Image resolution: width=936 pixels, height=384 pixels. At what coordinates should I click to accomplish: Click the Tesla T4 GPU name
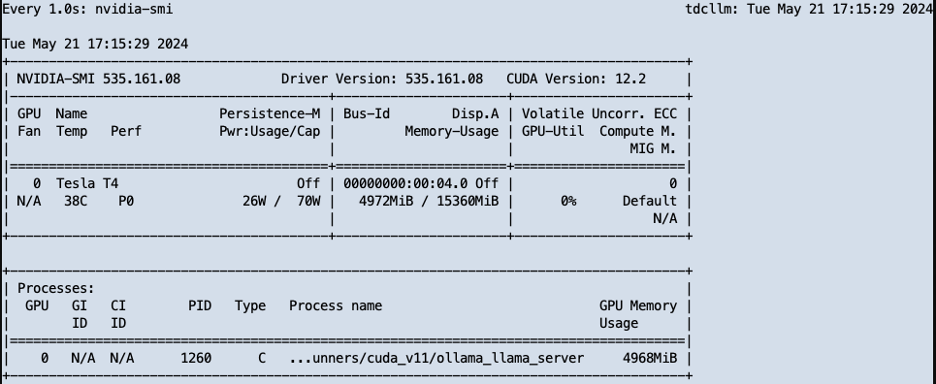87,183
